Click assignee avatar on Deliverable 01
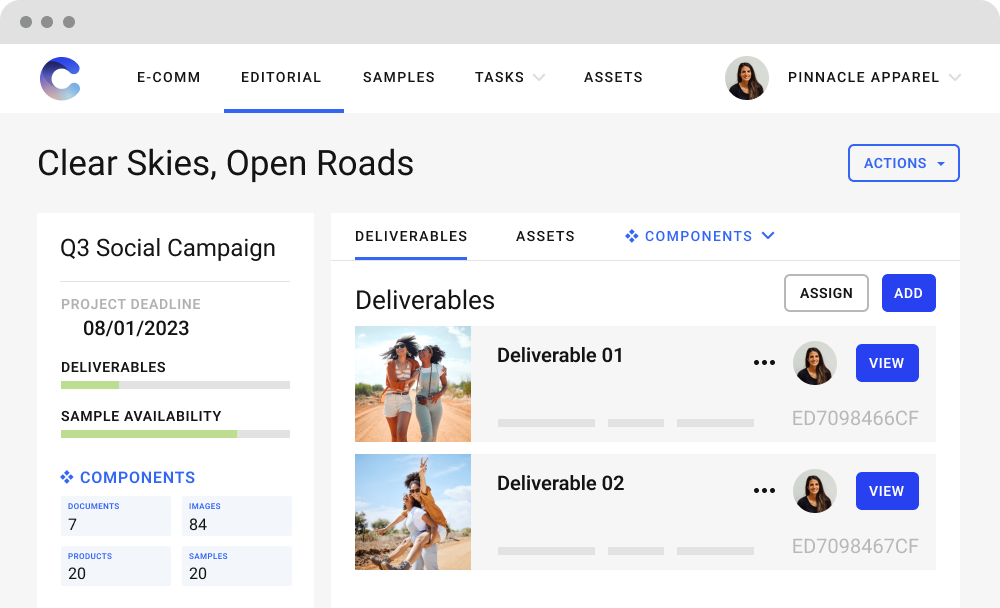 pyautogui.click(x=814, y=363)
